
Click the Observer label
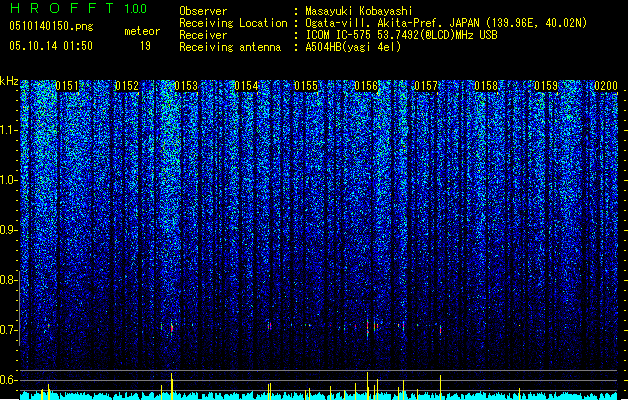203,11
